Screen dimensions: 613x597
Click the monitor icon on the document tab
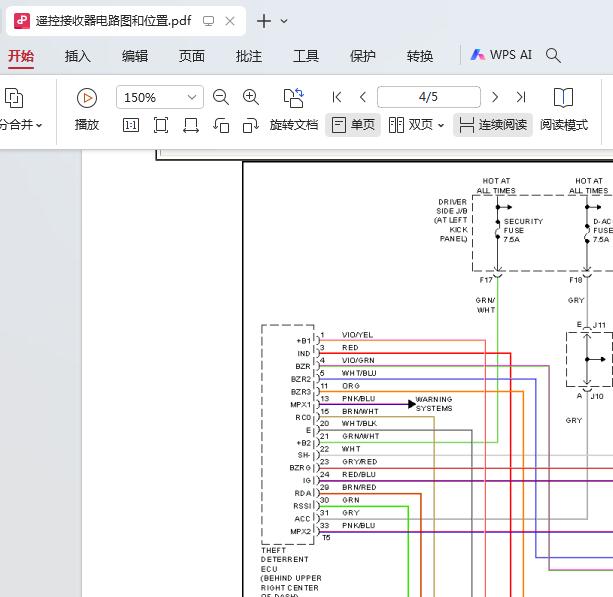coord(208,21)
